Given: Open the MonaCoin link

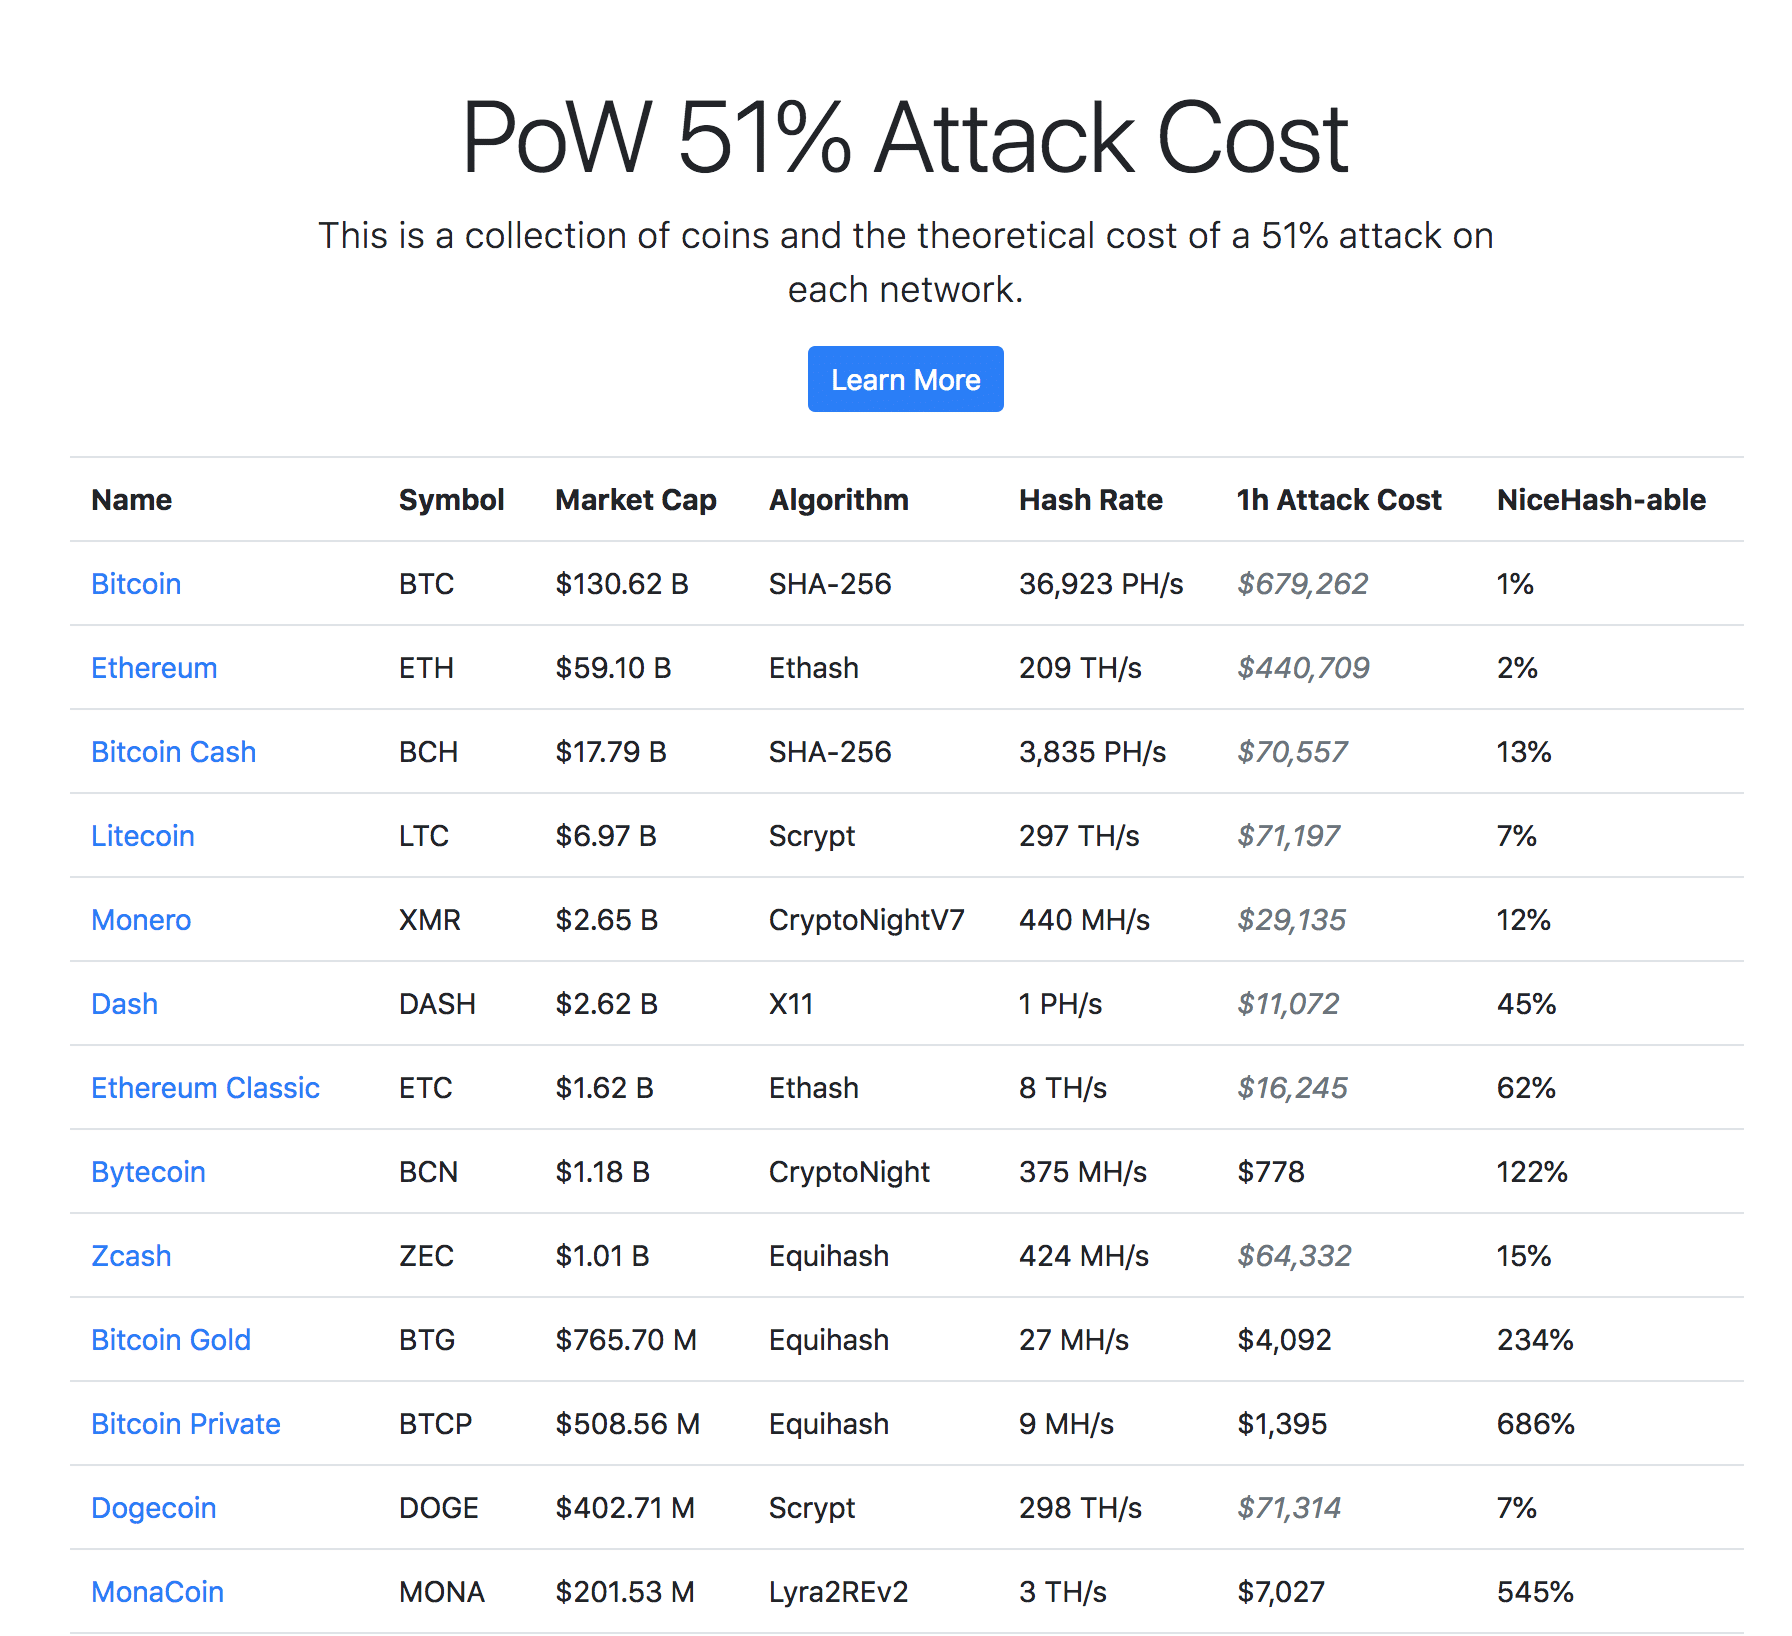Looking at the screenshot, I should point(158,1592).
